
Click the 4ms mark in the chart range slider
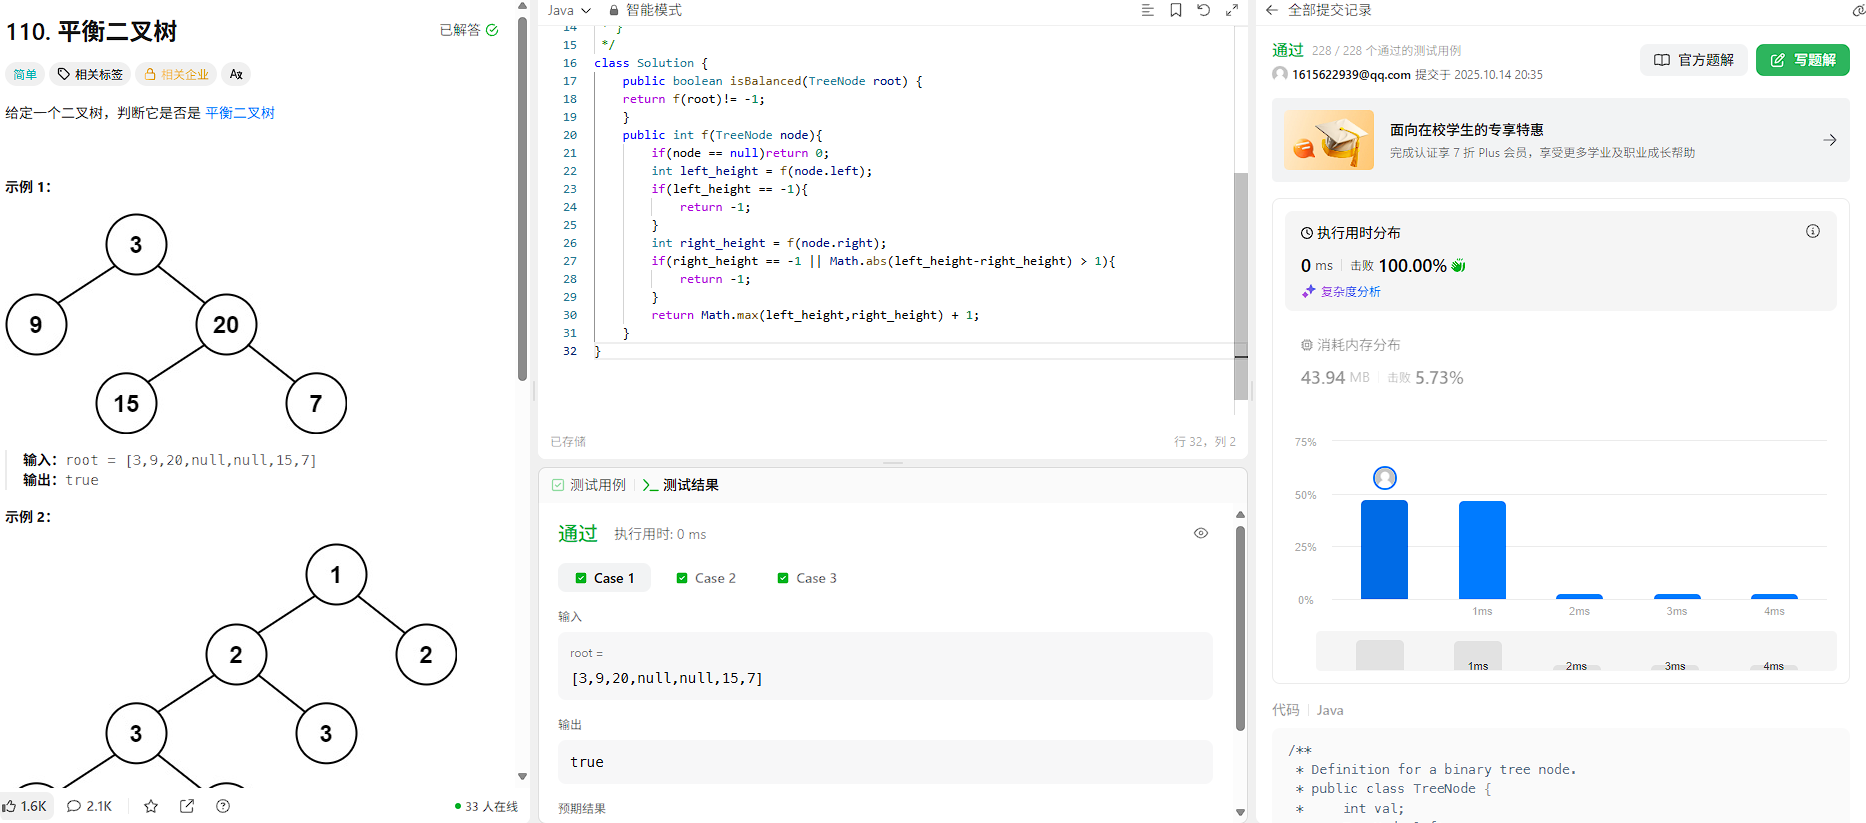tap(1773, 666)
